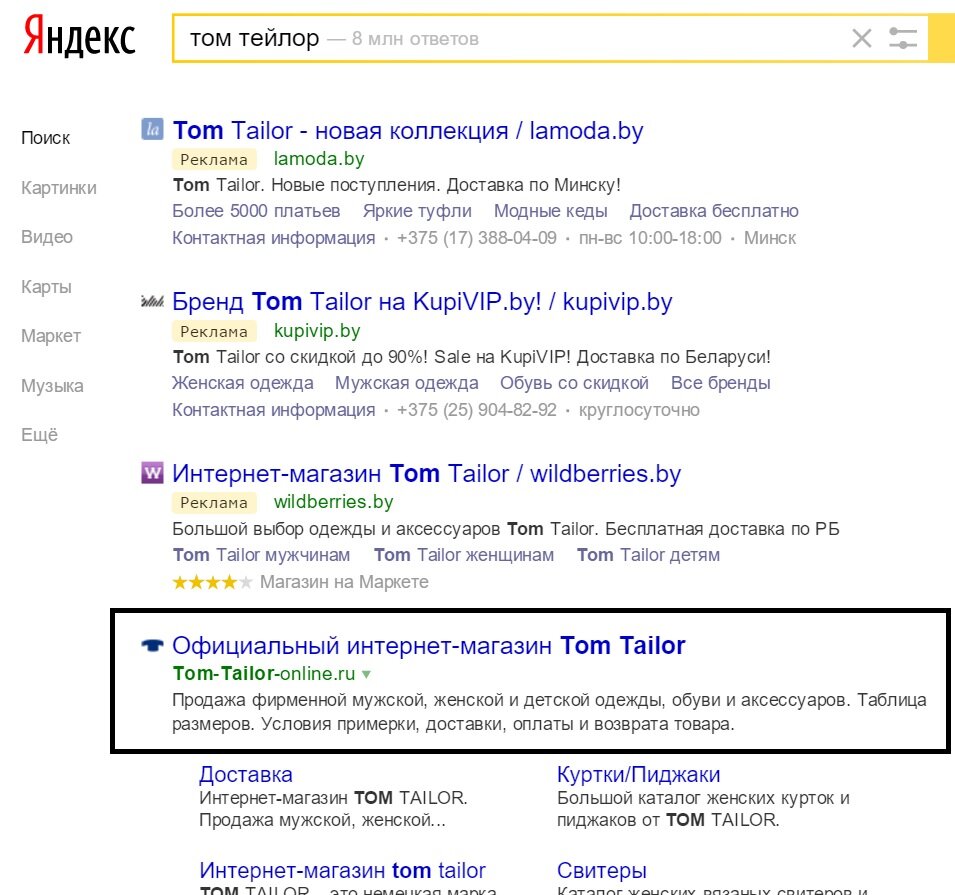Expand the Ещё sidebar menu
The height and width of the screenshot is (895, 955).
click(46, 434)
